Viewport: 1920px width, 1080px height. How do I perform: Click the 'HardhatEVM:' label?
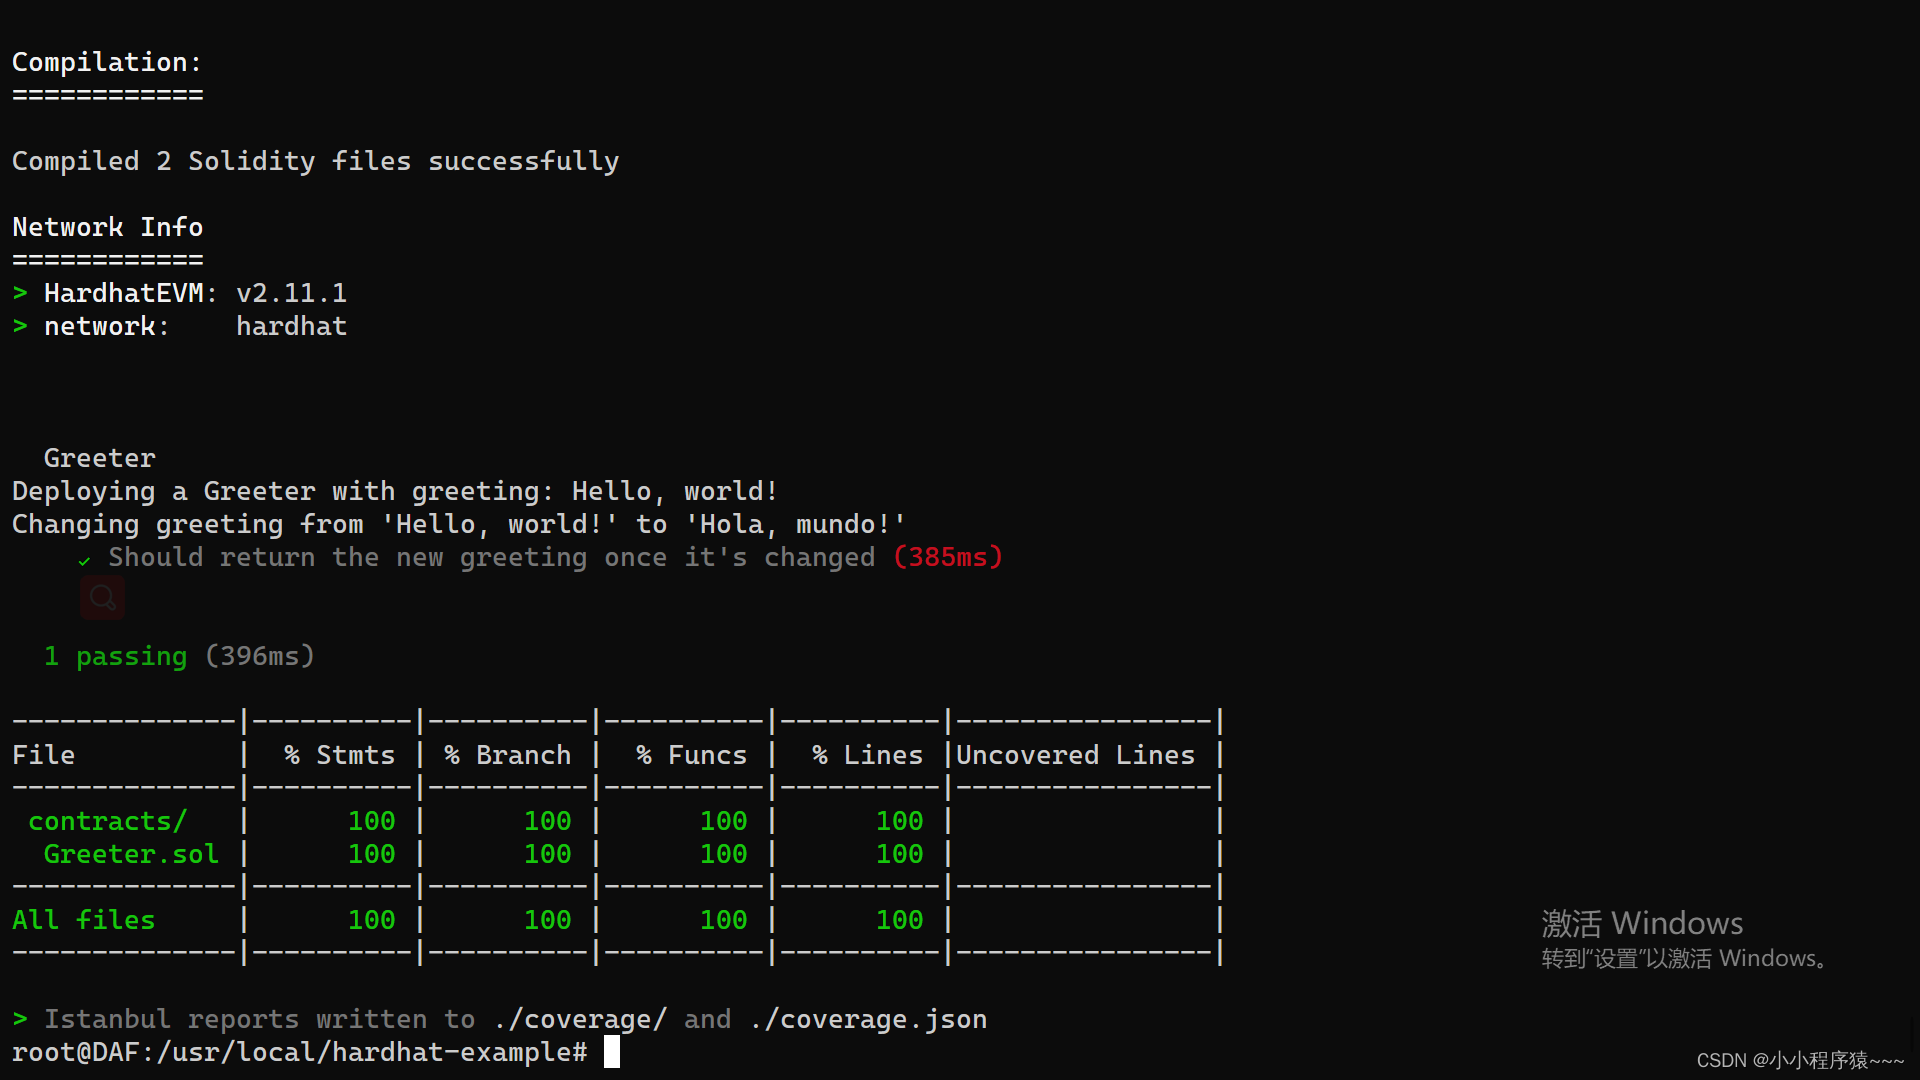coord(131,293)
